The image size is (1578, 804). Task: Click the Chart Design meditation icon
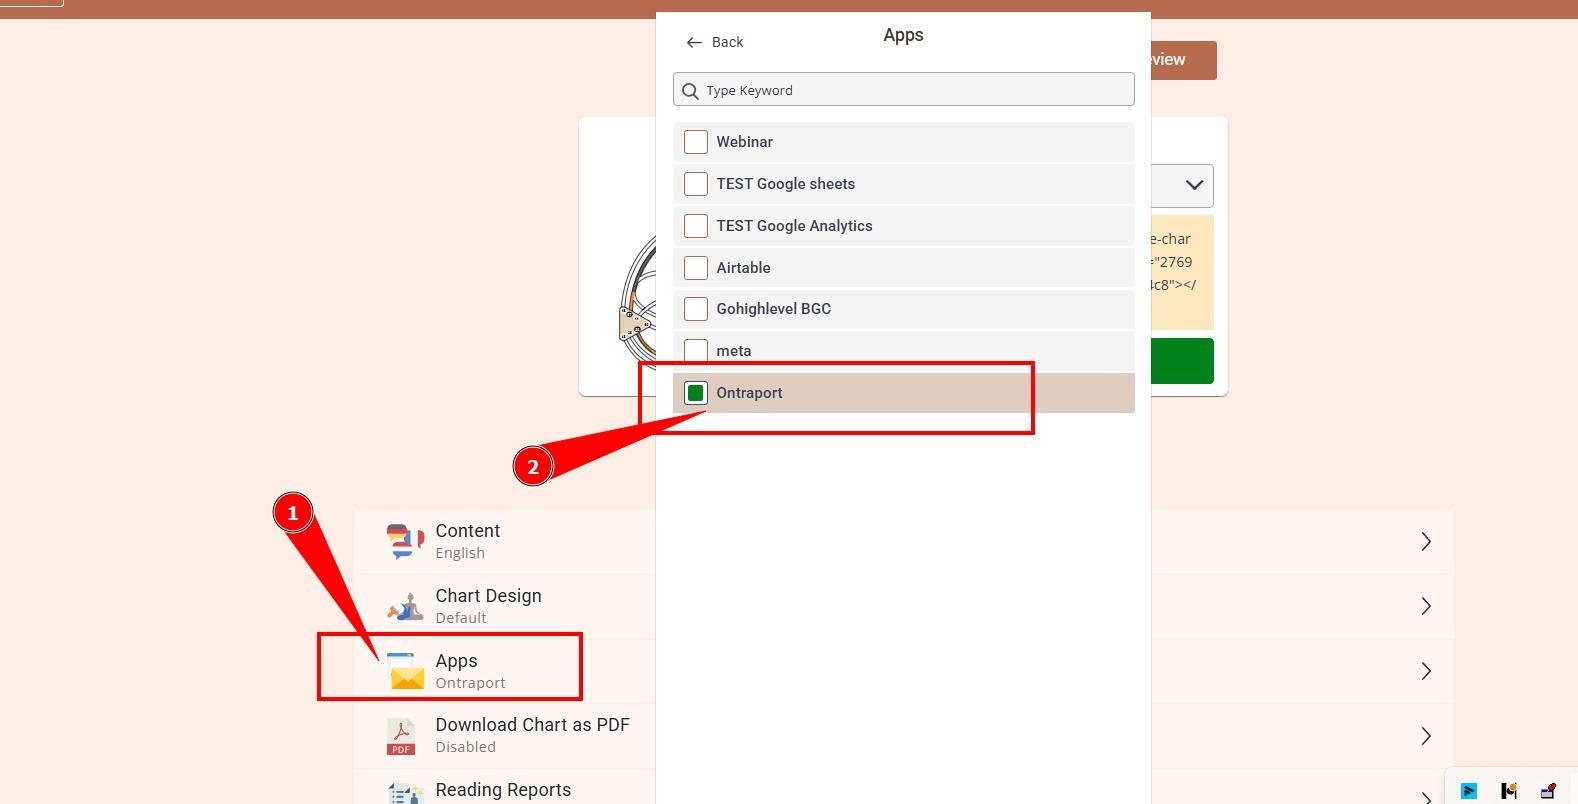(404, 606)
